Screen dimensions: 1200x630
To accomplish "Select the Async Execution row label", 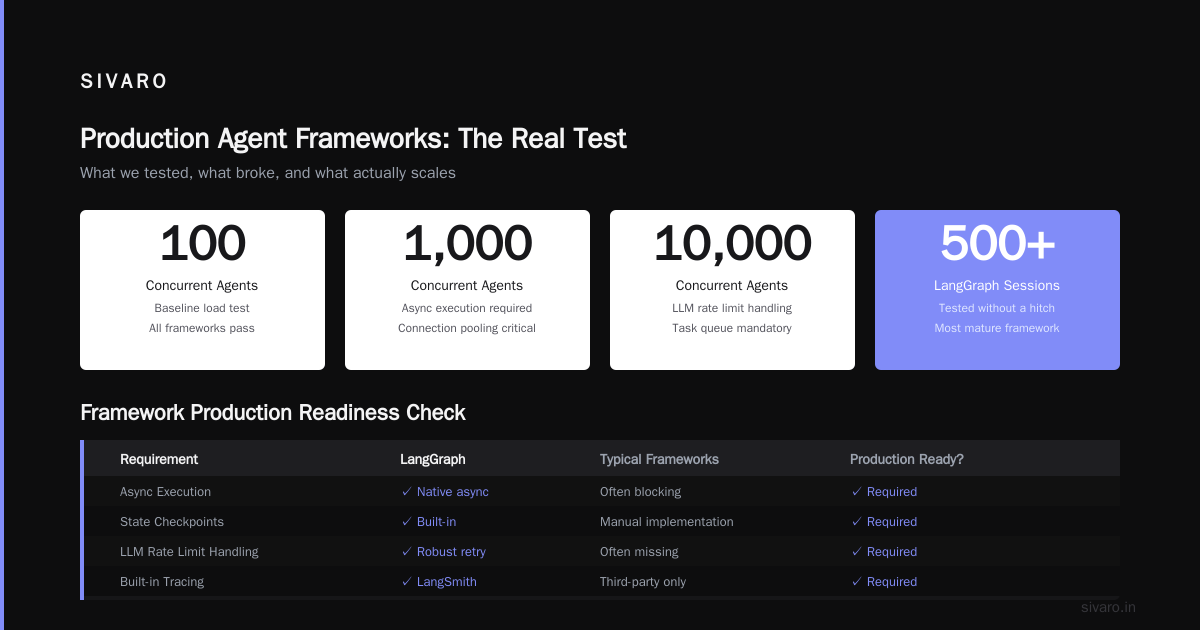I will coord(165,492).
